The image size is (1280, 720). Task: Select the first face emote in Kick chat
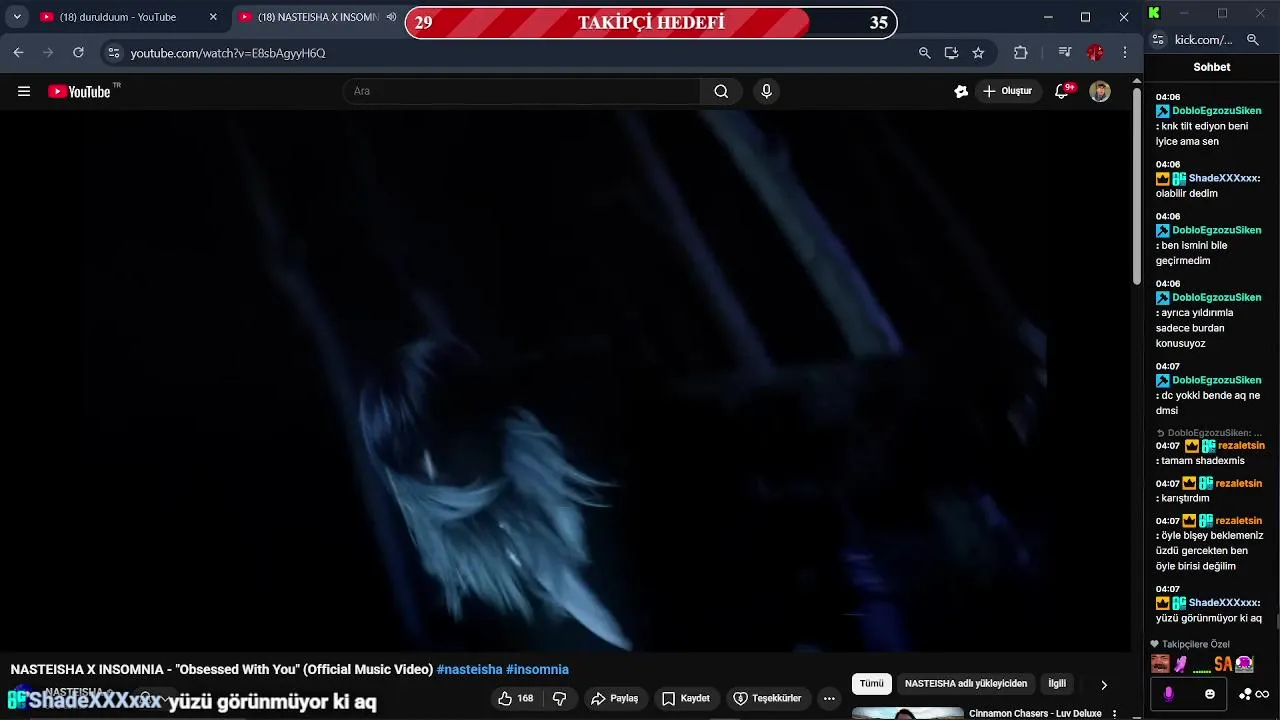(1160, 664)
